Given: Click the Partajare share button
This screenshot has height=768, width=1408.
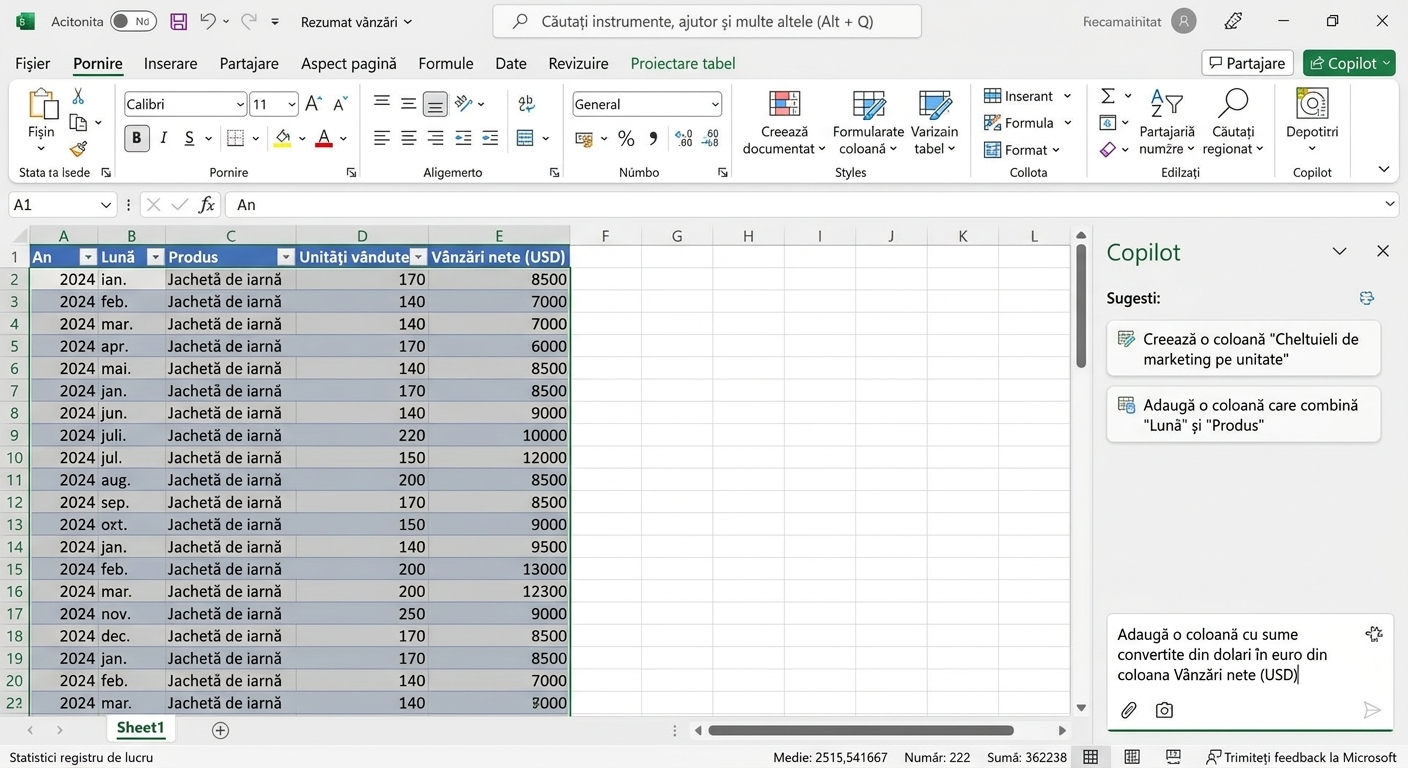Looking at the screenshot, I should pos(1247,63).
